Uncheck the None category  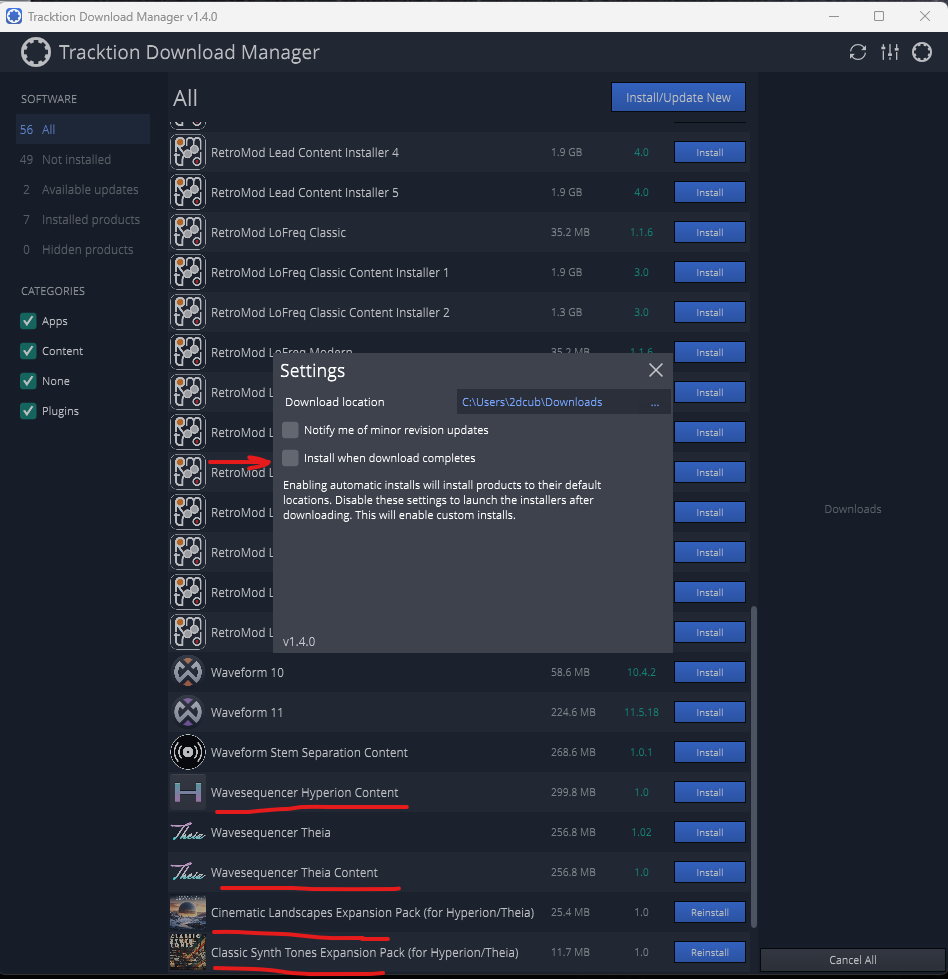coord(28,381)
